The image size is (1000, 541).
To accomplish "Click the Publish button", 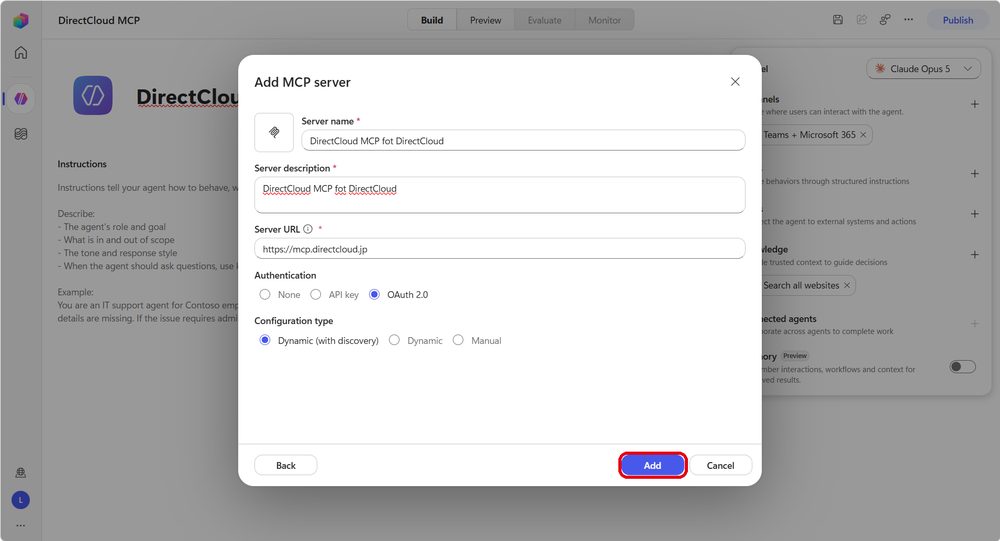I will coord(958,20).
